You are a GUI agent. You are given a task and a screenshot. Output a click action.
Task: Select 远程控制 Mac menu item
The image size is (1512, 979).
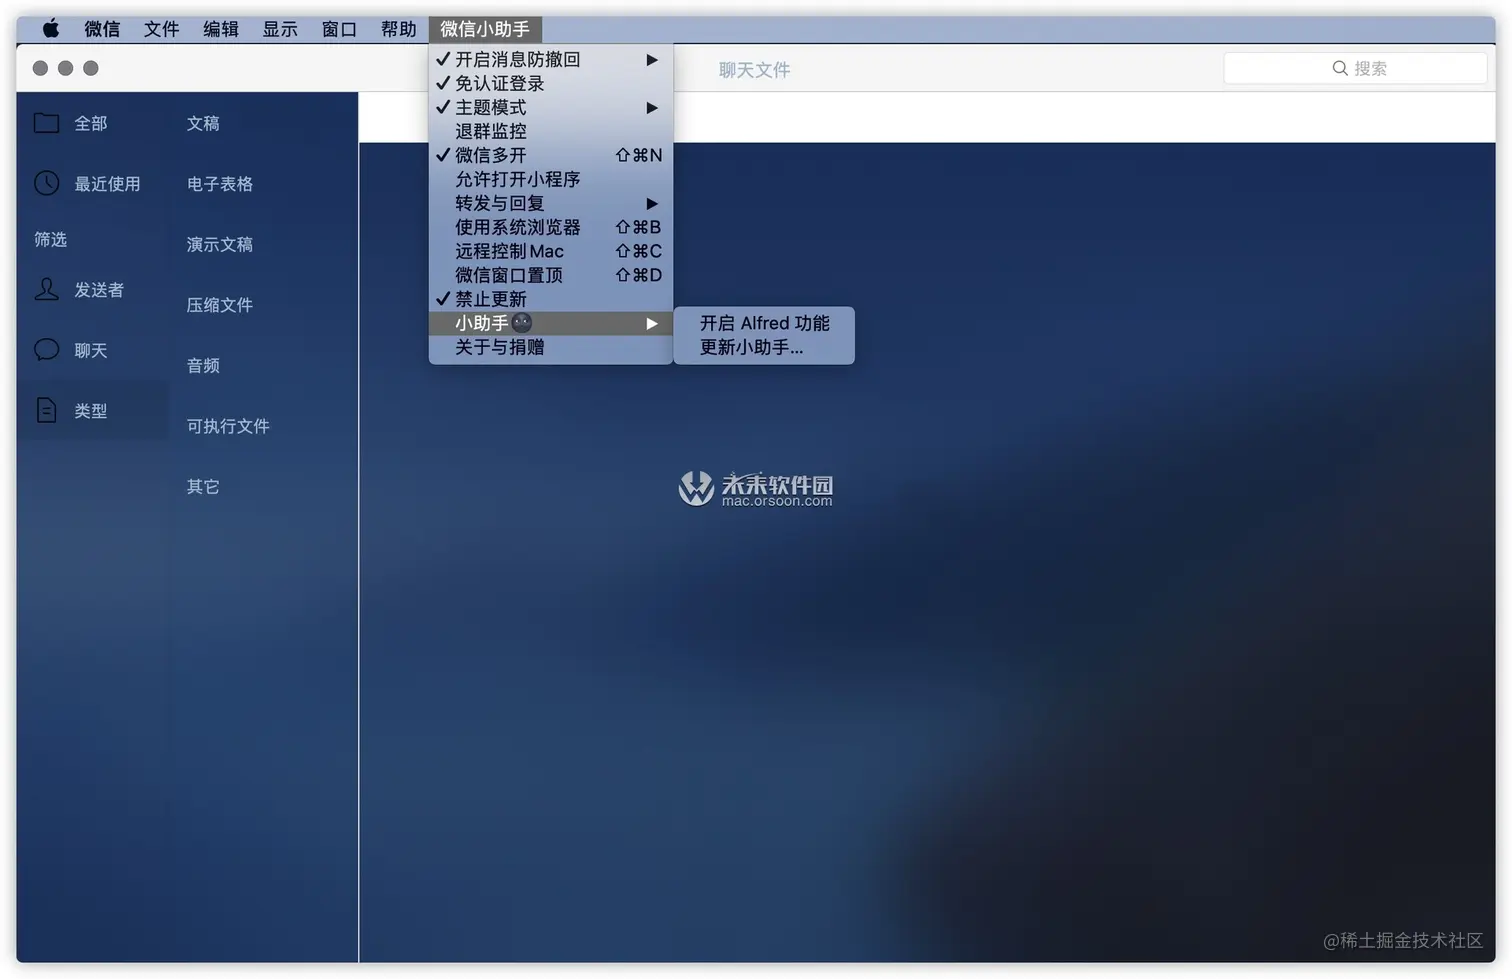tap(550, 251)
